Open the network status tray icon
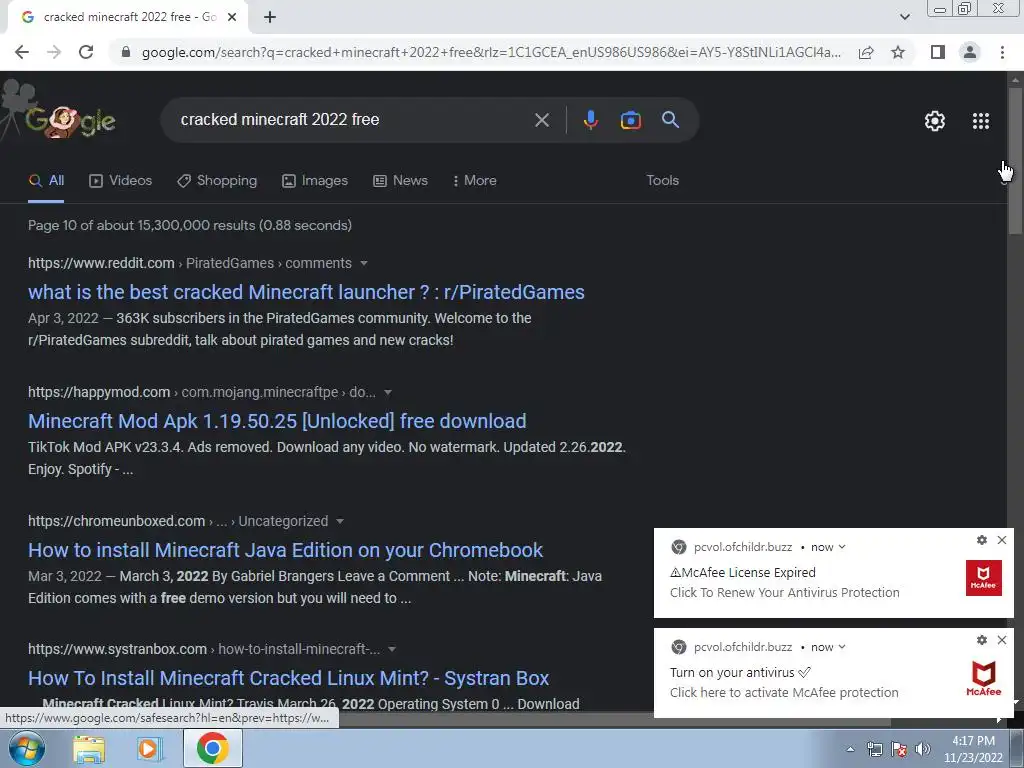Screen dimensions: 1024x768 [x=874, y=749]
